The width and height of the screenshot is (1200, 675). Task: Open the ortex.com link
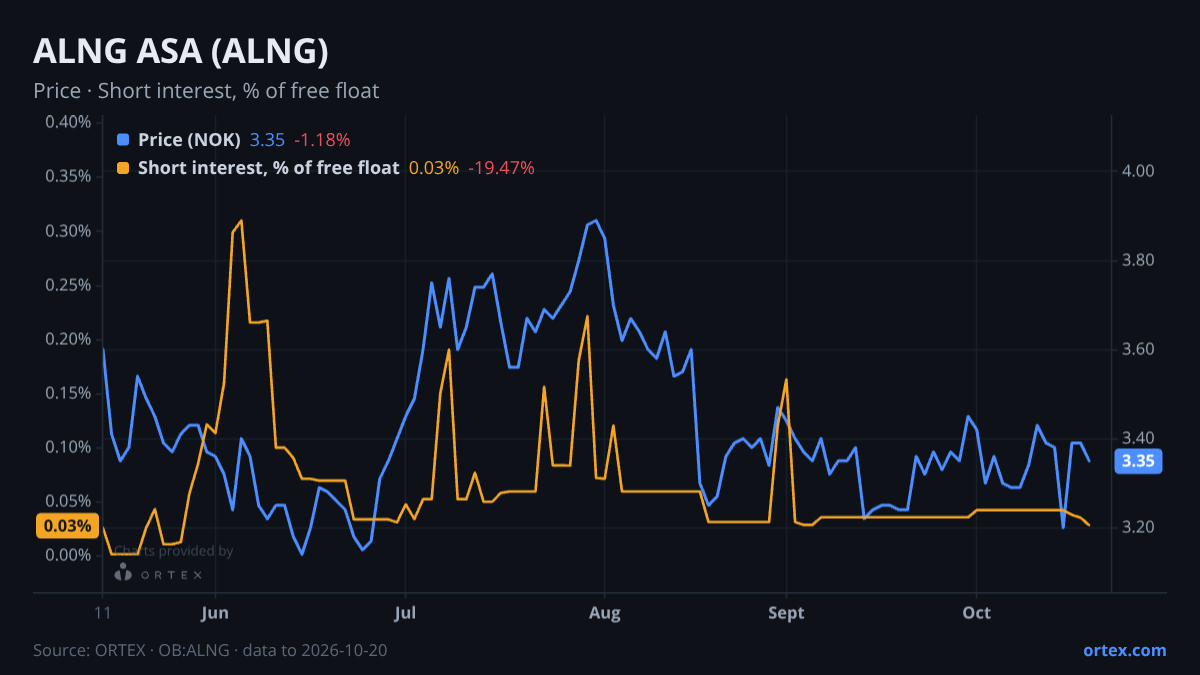pos(1124,650)
